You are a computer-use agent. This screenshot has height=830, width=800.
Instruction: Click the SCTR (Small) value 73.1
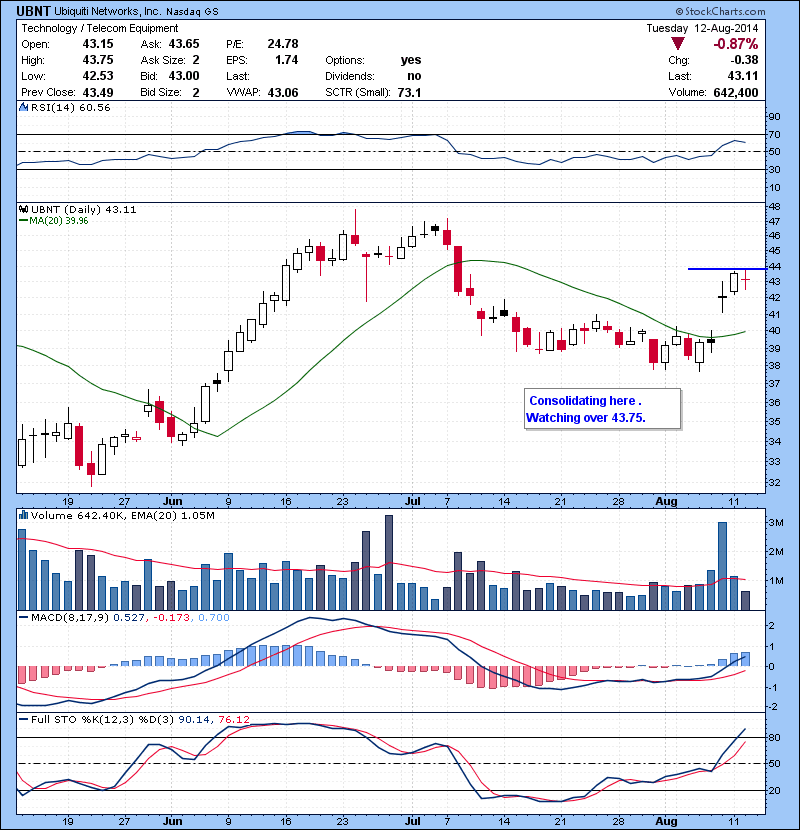point(409,93)
